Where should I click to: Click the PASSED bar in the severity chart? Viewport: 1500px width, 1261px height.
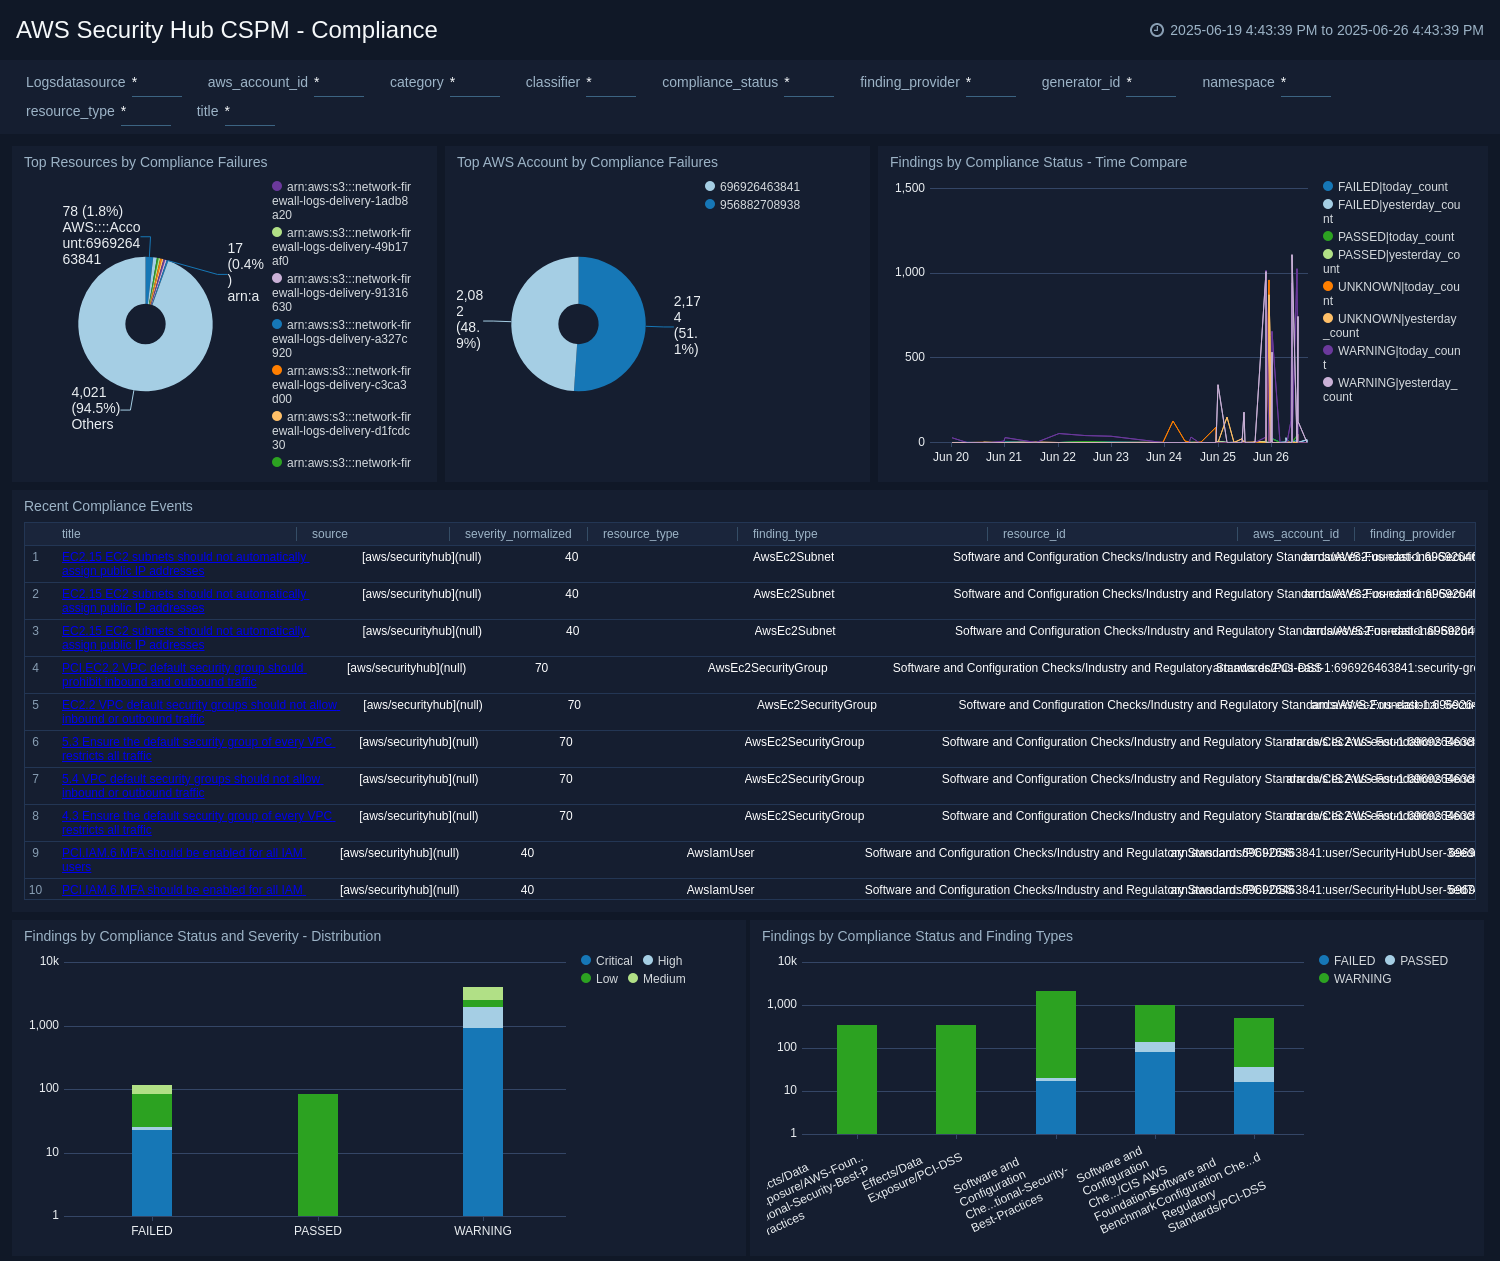coord(318,1155)
